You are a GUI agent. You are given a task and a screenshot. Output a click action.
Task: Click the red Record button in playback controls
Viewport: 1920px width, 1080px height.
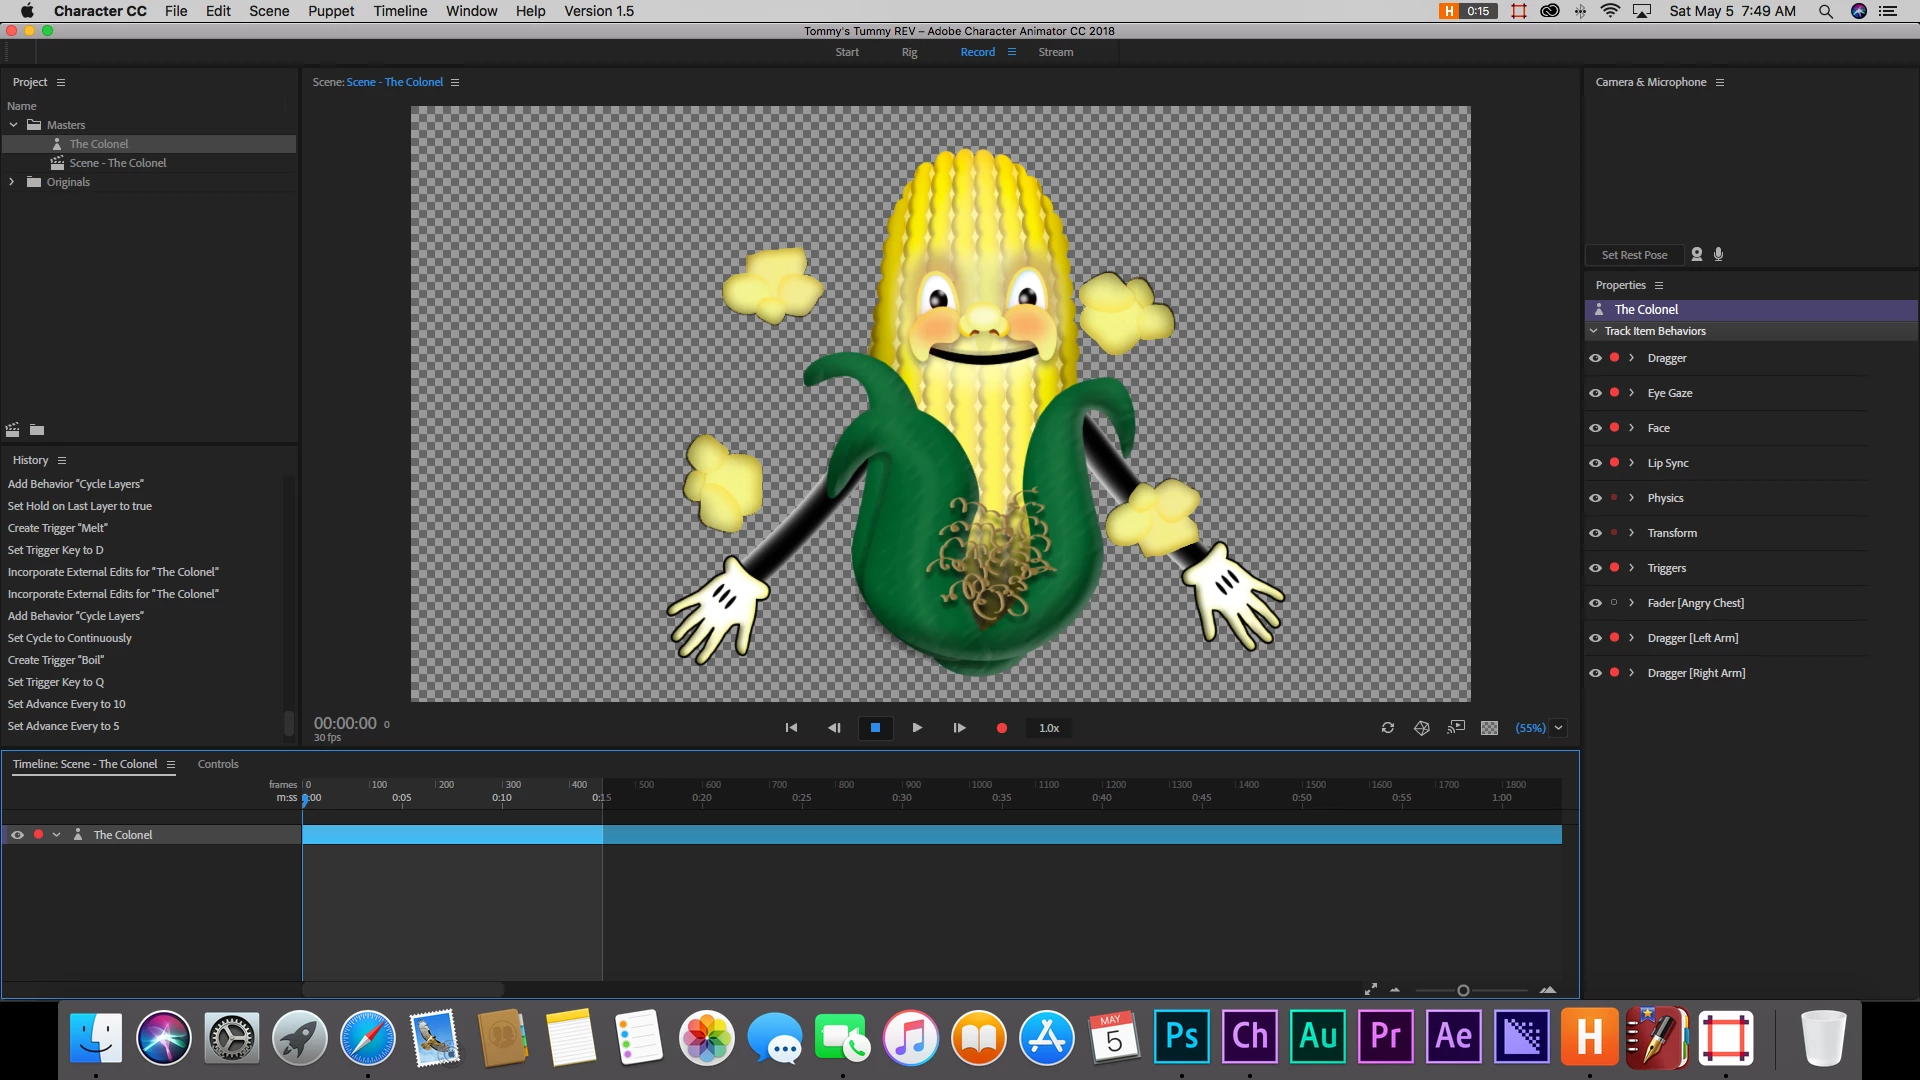click(x=1001, y=728)
